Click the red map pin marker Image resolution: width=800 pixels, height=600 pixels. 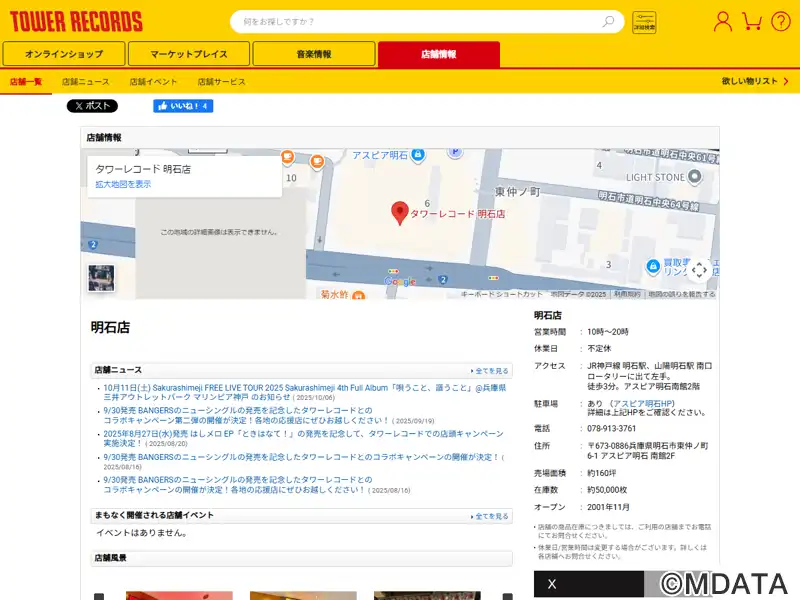point(399,213)
